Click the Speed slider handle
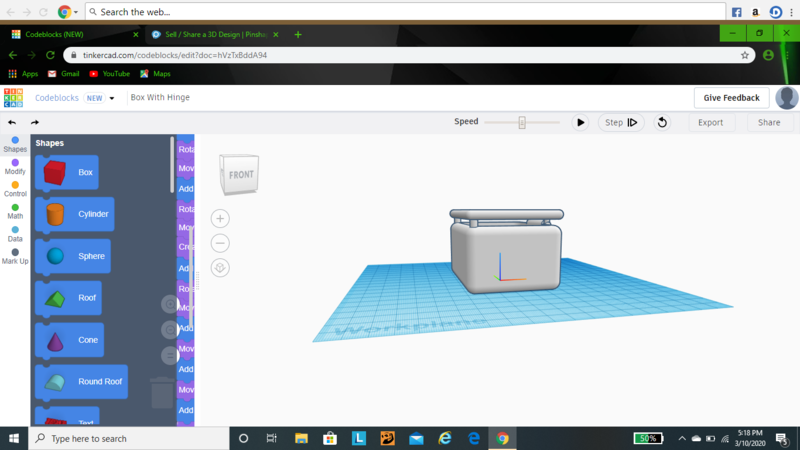 click(522, 122)
